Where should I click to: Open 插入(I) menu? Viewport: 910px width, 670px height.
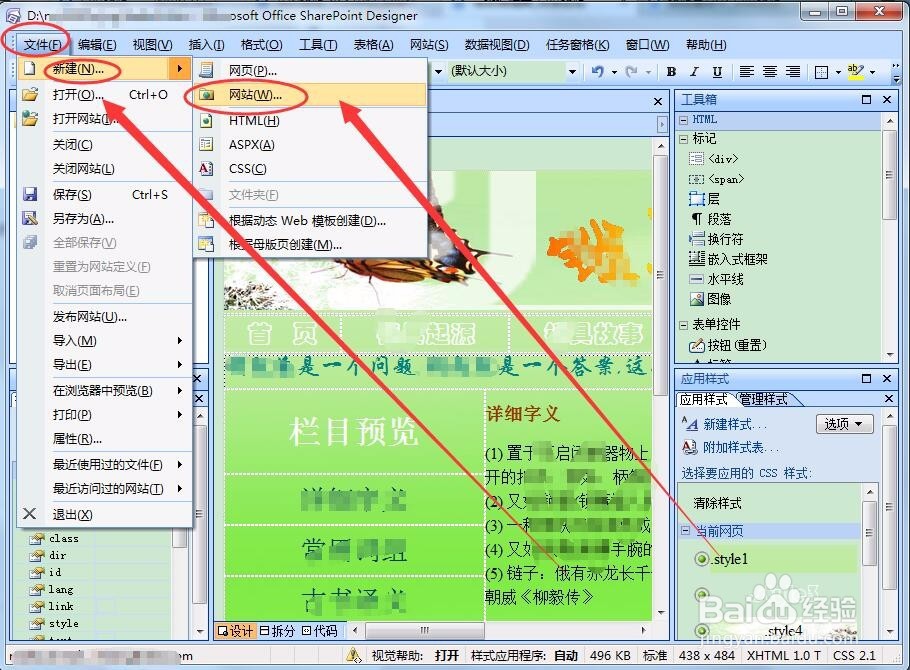pyautogui.click(x=206, y=45)
